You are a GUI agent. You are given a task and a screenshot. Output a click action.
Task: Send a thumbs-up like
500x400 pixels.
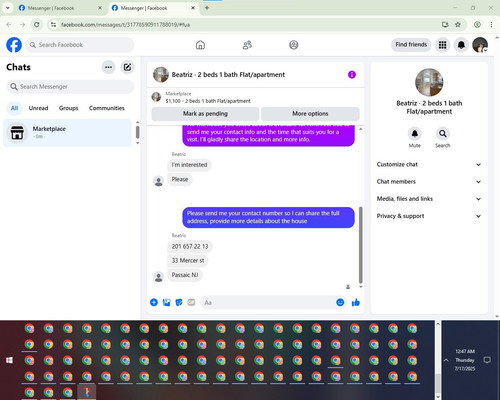(x=356, y=302)
